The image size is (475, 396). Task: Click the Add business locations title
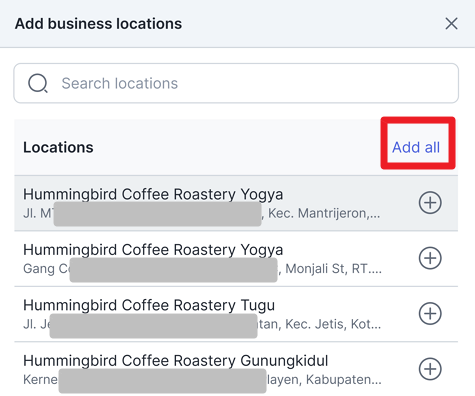click(98, 24)
